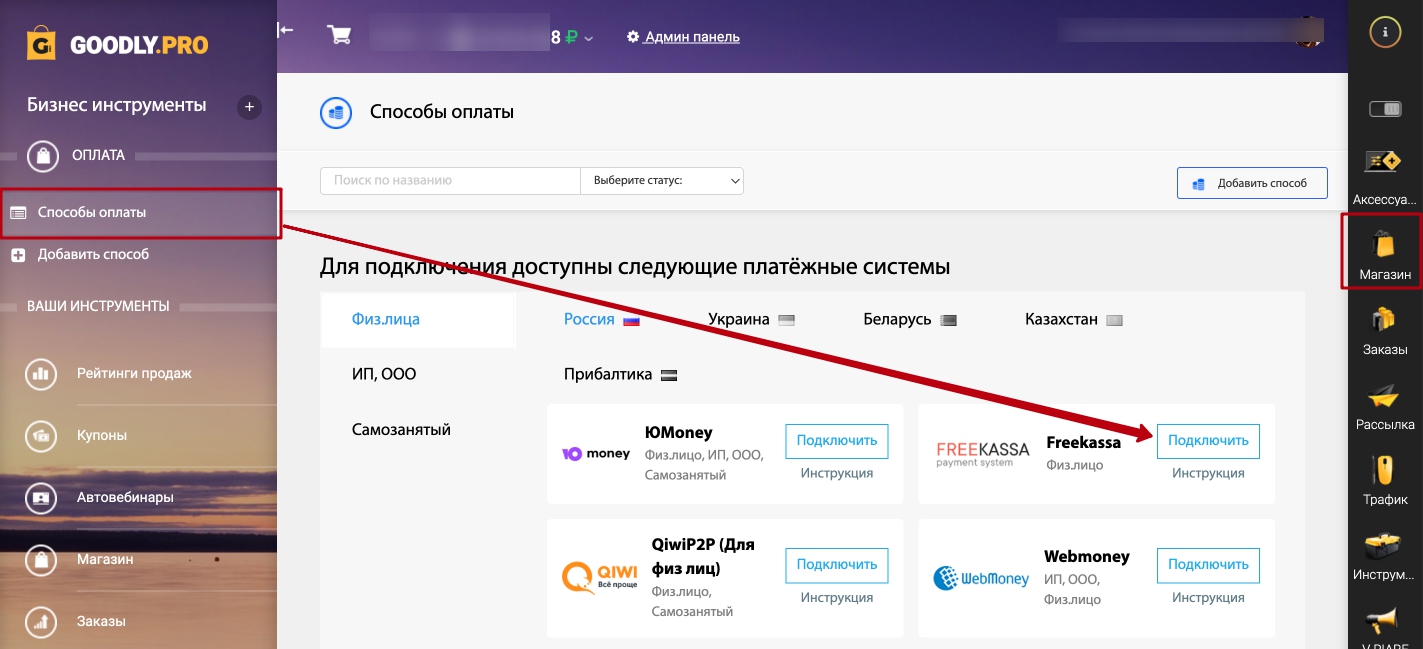This screenshot has height=649, width=1423.
Task: Open Инструкция for QiwiP2P
Action: [837, 597]
